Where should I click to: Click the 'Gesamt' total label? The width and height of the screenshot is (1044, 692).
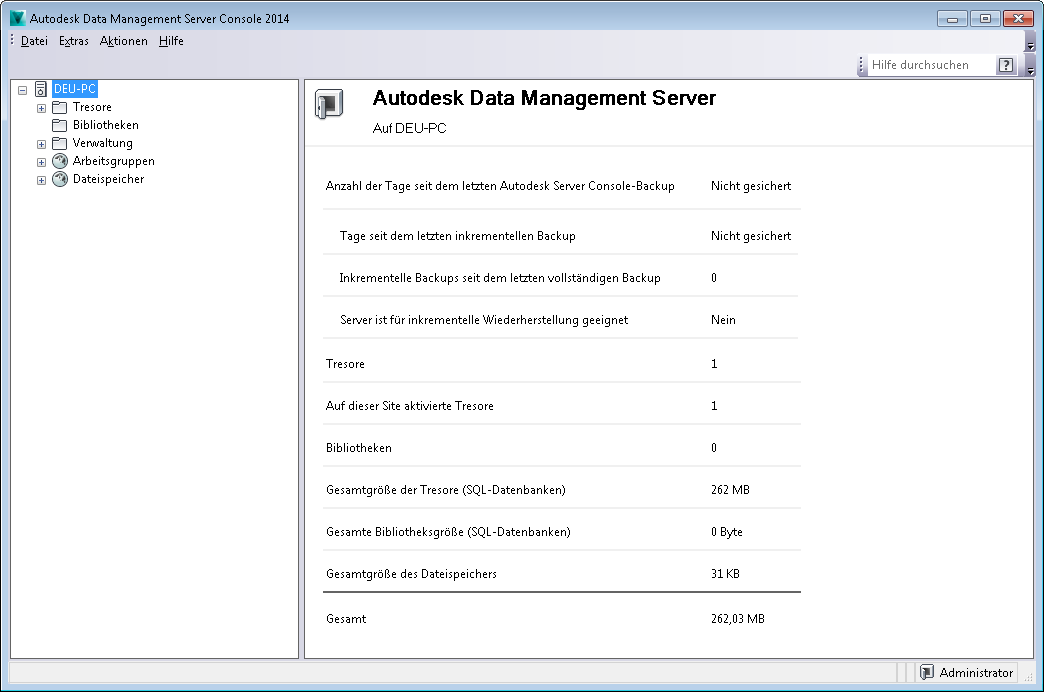[x=346, y=619]
